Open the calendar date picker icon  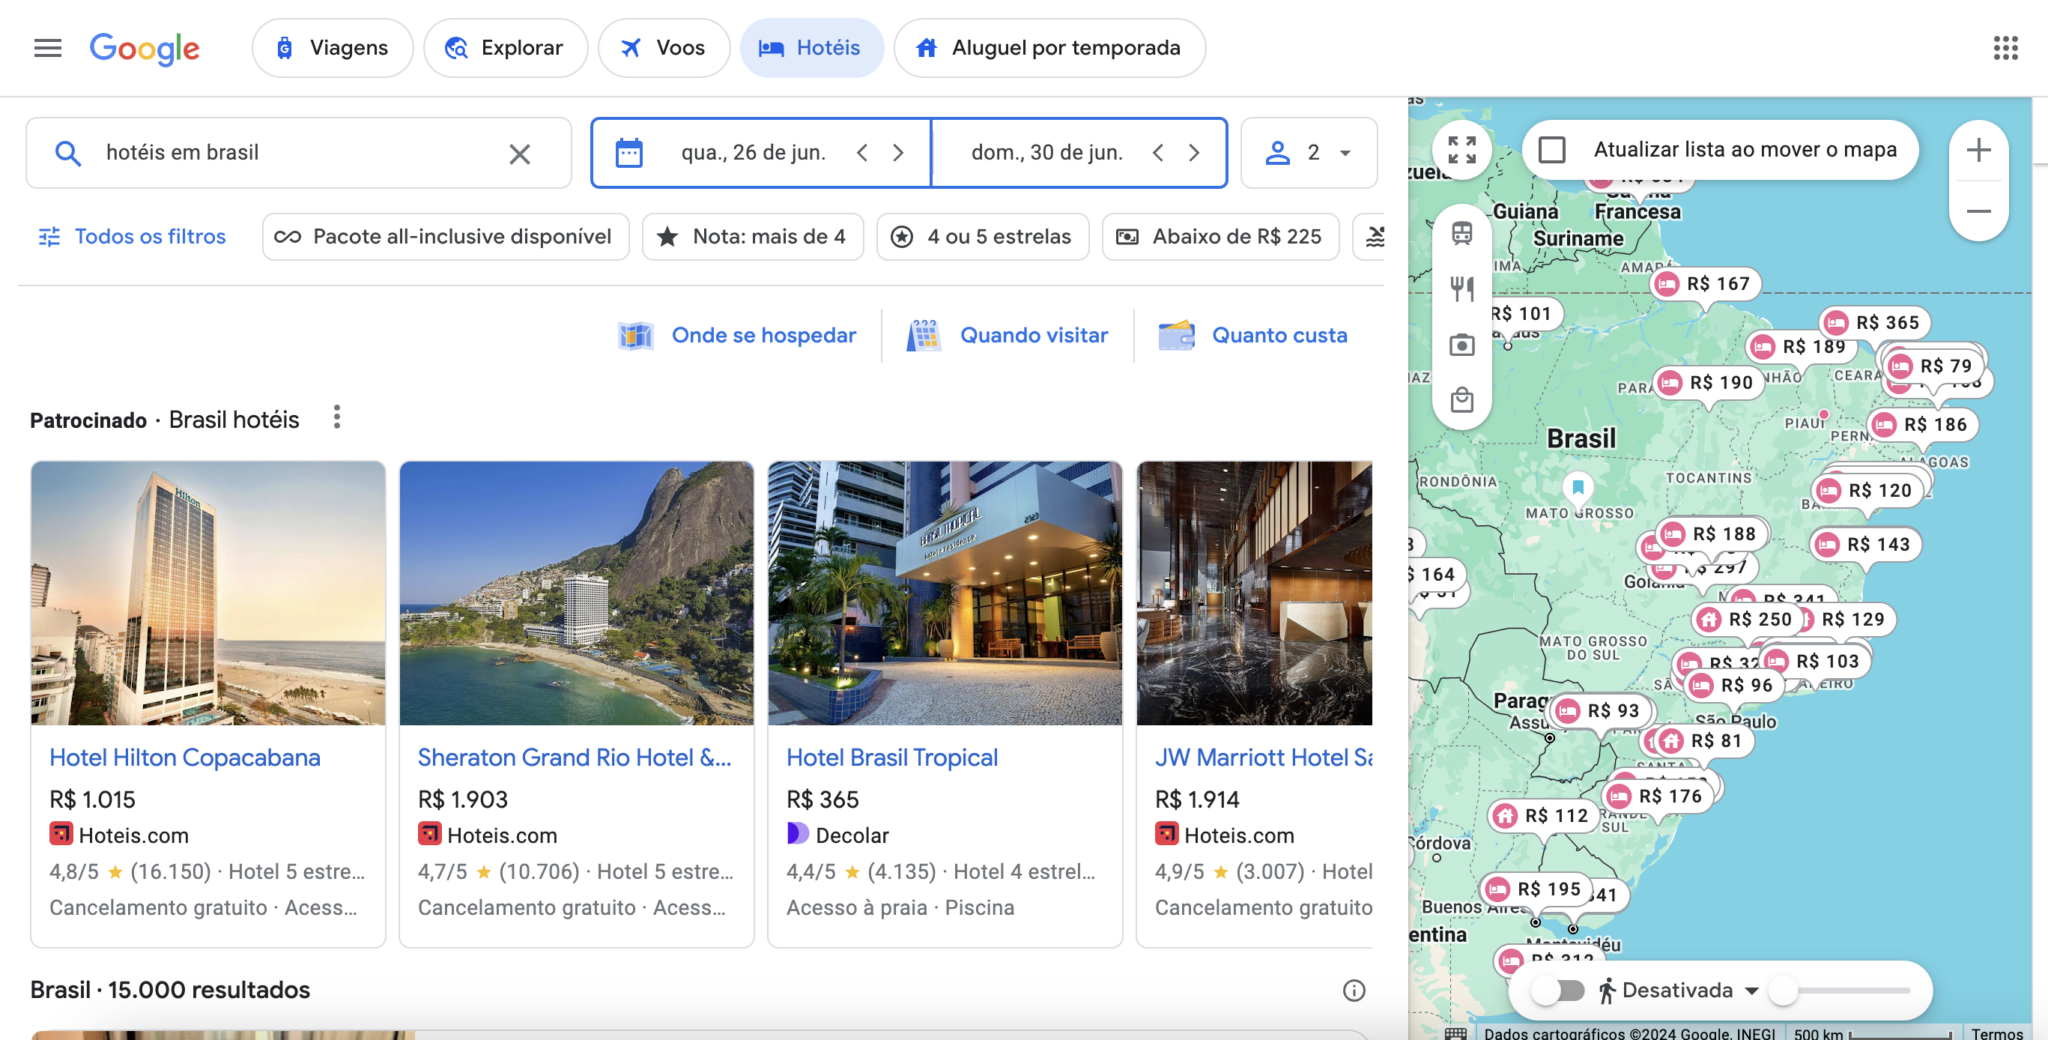tap(629, 153)
